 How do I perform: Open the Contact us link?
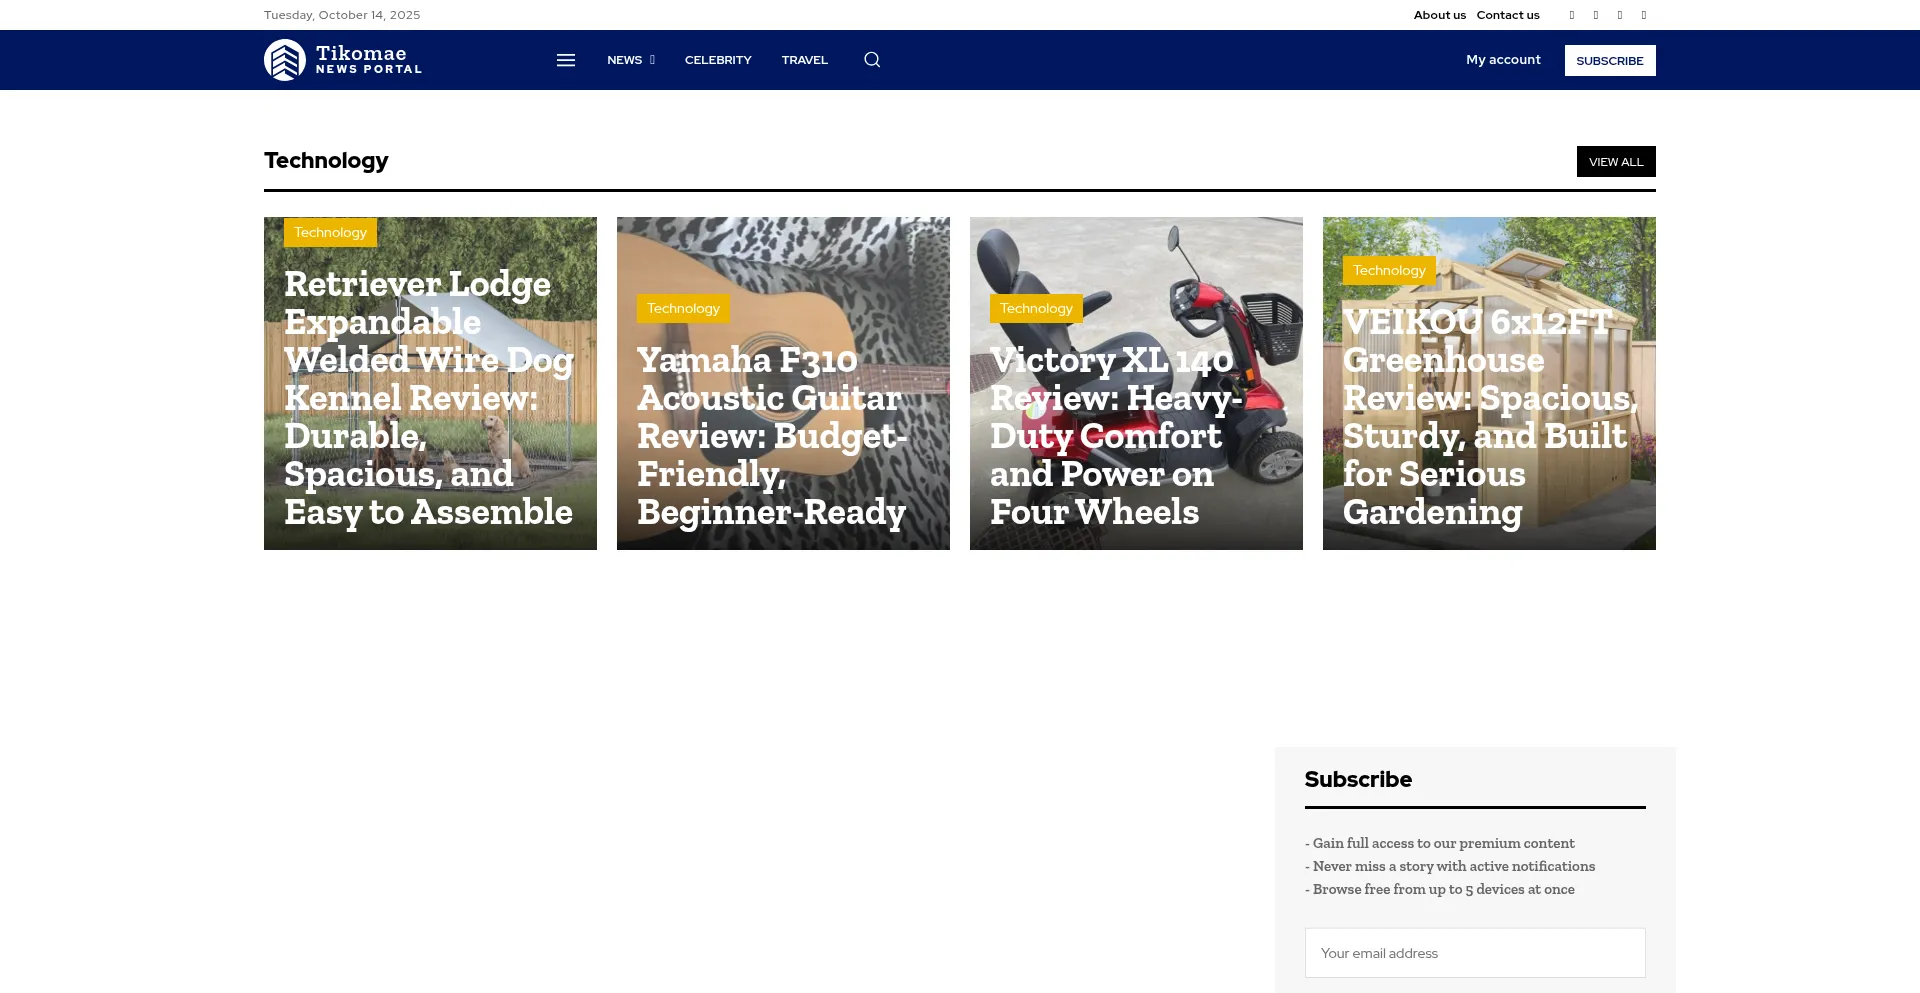1508,15
